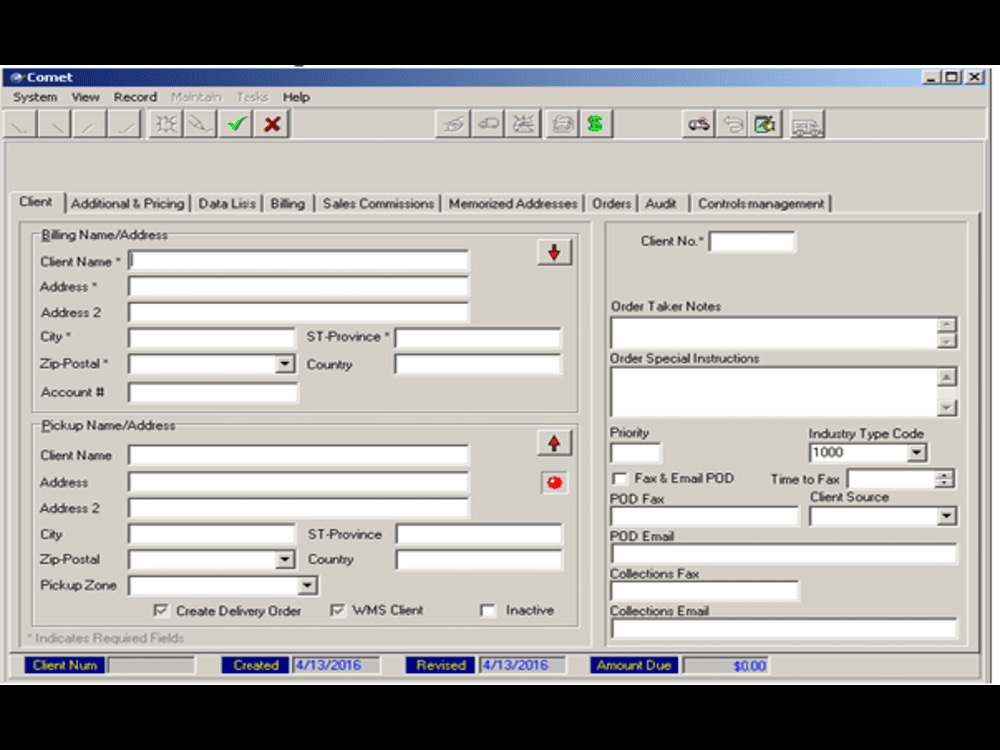Viewport: 1000px width, 750px height.
Task: Open the Industry Type Code dropdown
Action: pyautogui.click(x=916, y=453)
